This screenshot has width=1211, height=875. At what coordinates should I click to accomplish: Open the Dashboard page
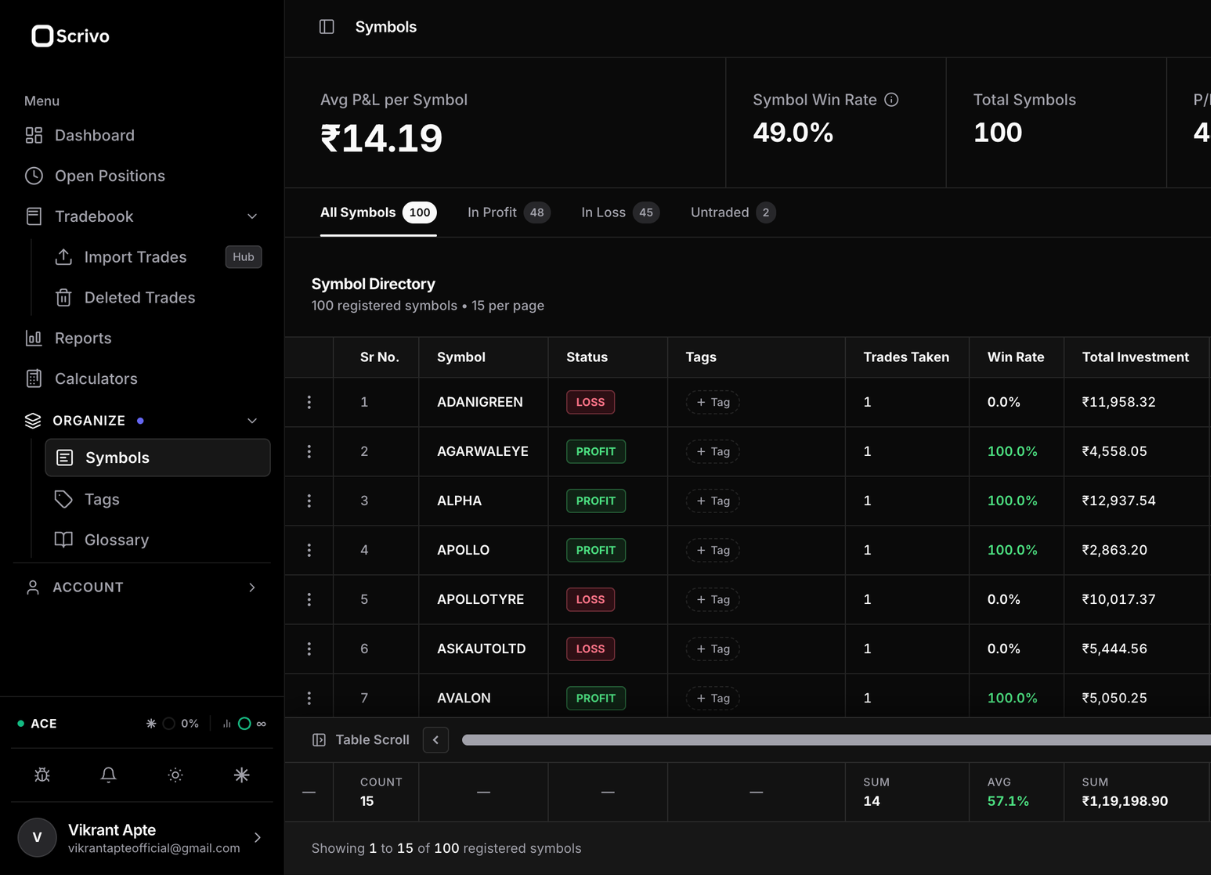94,135
